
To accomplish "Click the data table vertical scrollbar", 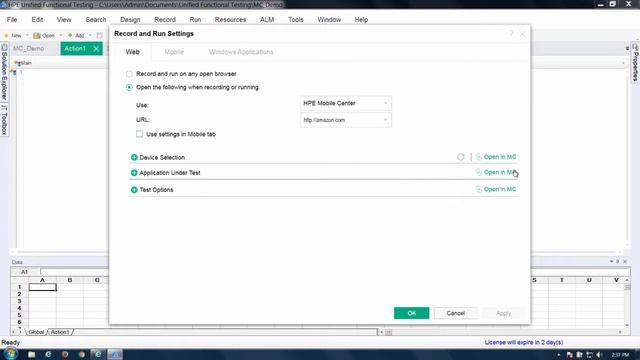I will coord(627,303).
